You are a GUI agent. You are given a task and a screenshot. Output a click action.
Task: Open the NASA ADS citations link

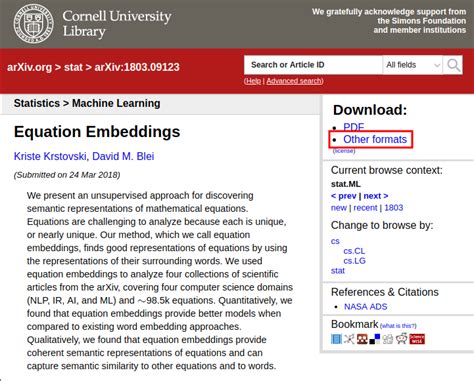(x=366, y=307)
